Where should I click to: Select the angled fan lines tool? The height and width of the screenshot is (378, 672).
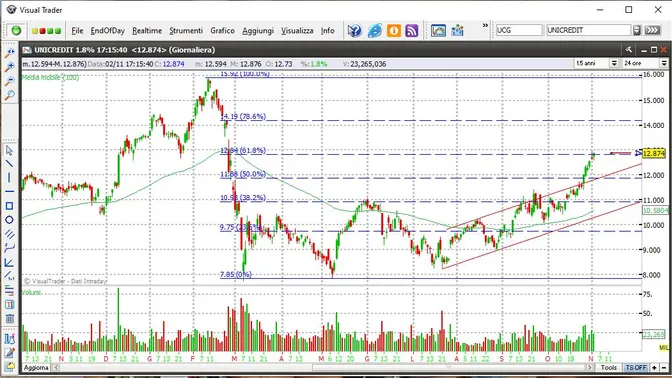9,262
